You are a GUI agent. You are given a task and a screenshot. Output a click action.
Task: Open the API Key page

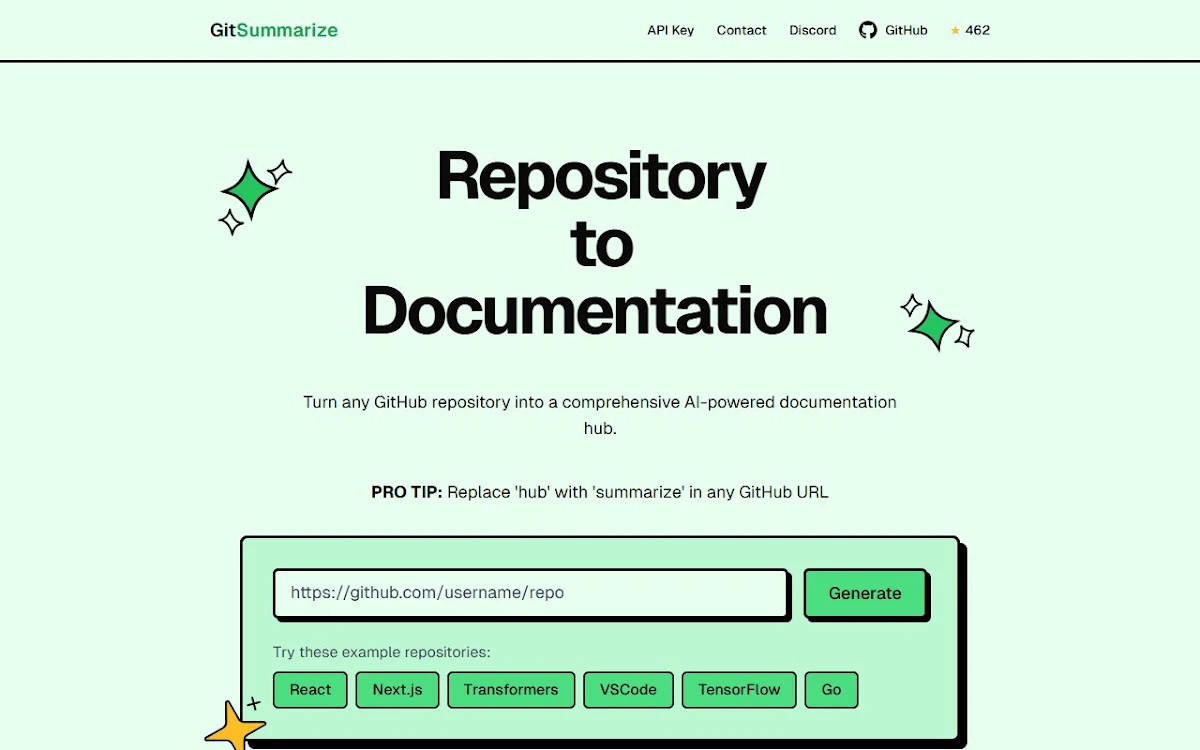[670, 30]
